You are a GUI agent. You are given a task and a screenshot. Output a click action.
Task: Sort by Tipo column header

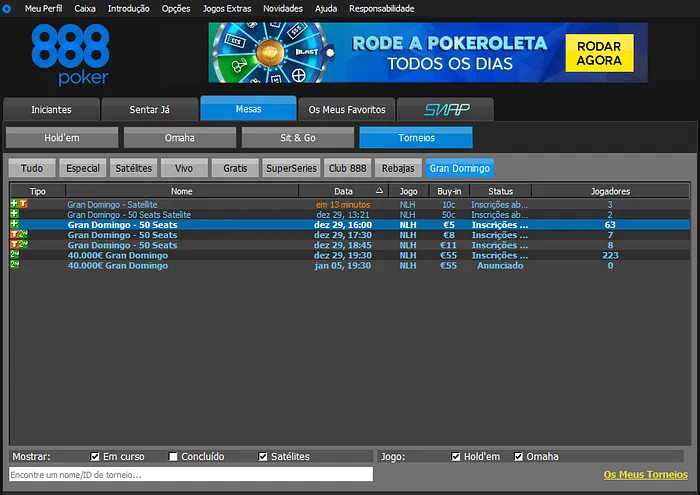(38, 191)
